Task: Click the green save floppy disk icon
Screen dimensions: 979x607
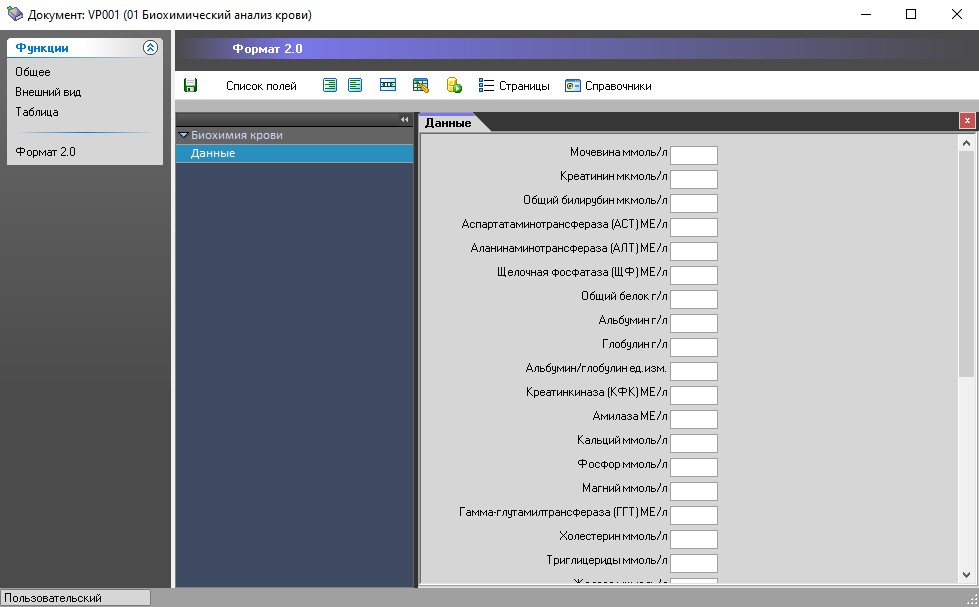Action: 190,86
